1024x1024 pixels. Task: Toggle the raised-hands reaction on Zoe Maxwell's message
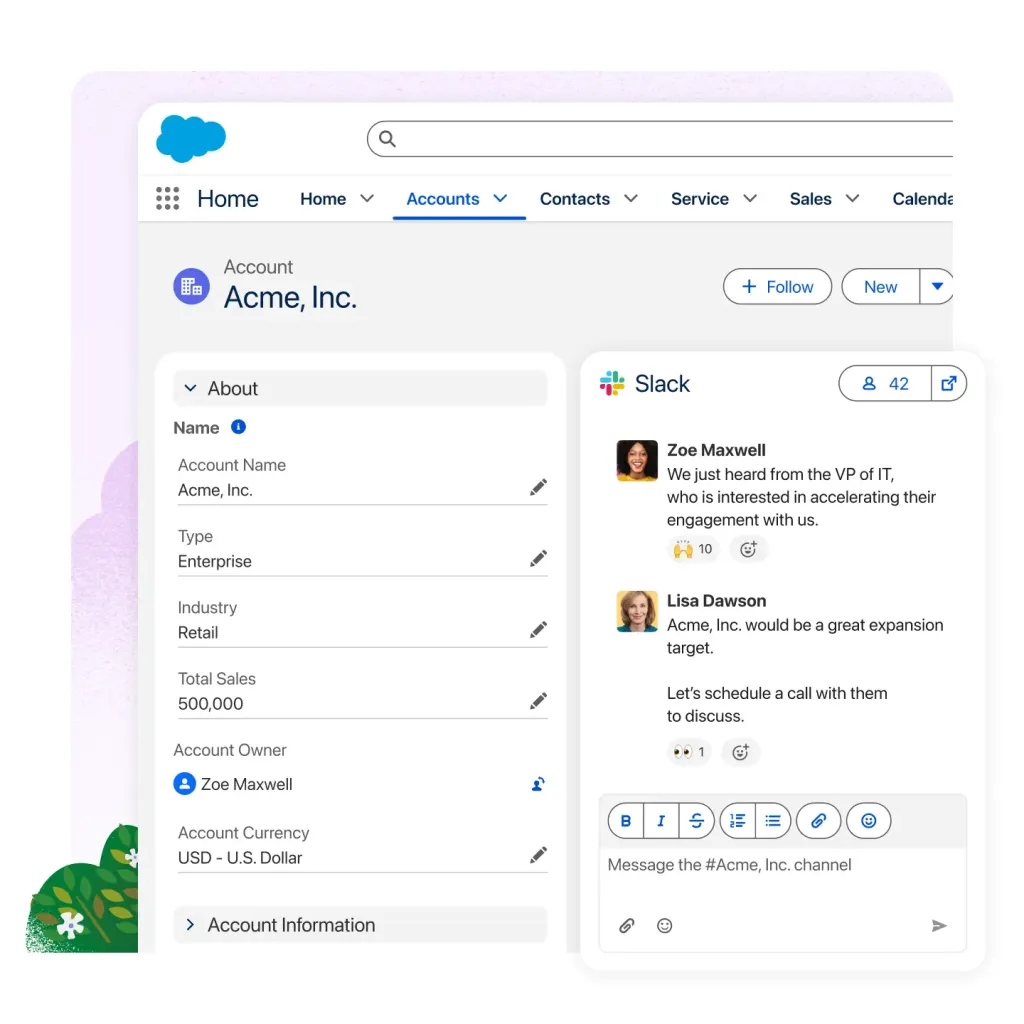click(693, 548)
